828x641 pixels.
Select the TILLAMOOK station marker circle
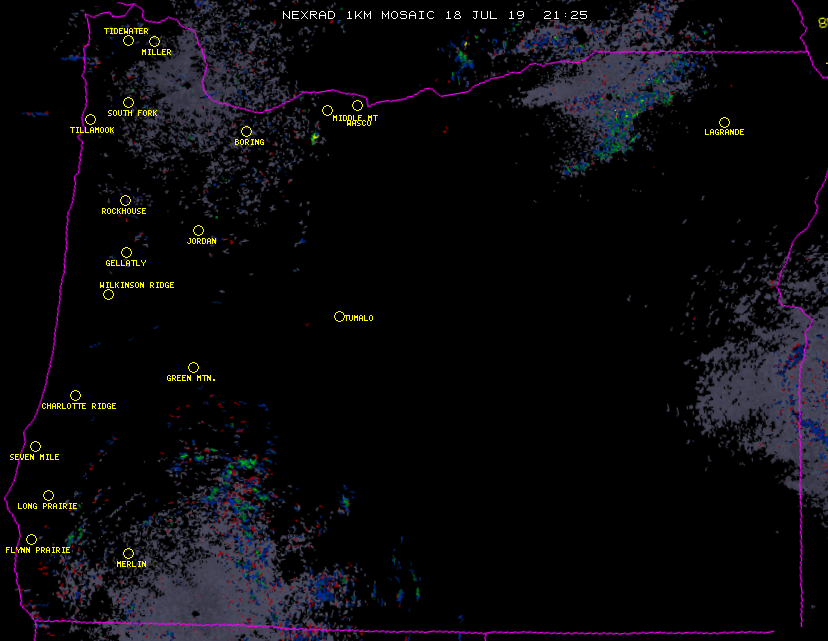click(x=90, y=119)
